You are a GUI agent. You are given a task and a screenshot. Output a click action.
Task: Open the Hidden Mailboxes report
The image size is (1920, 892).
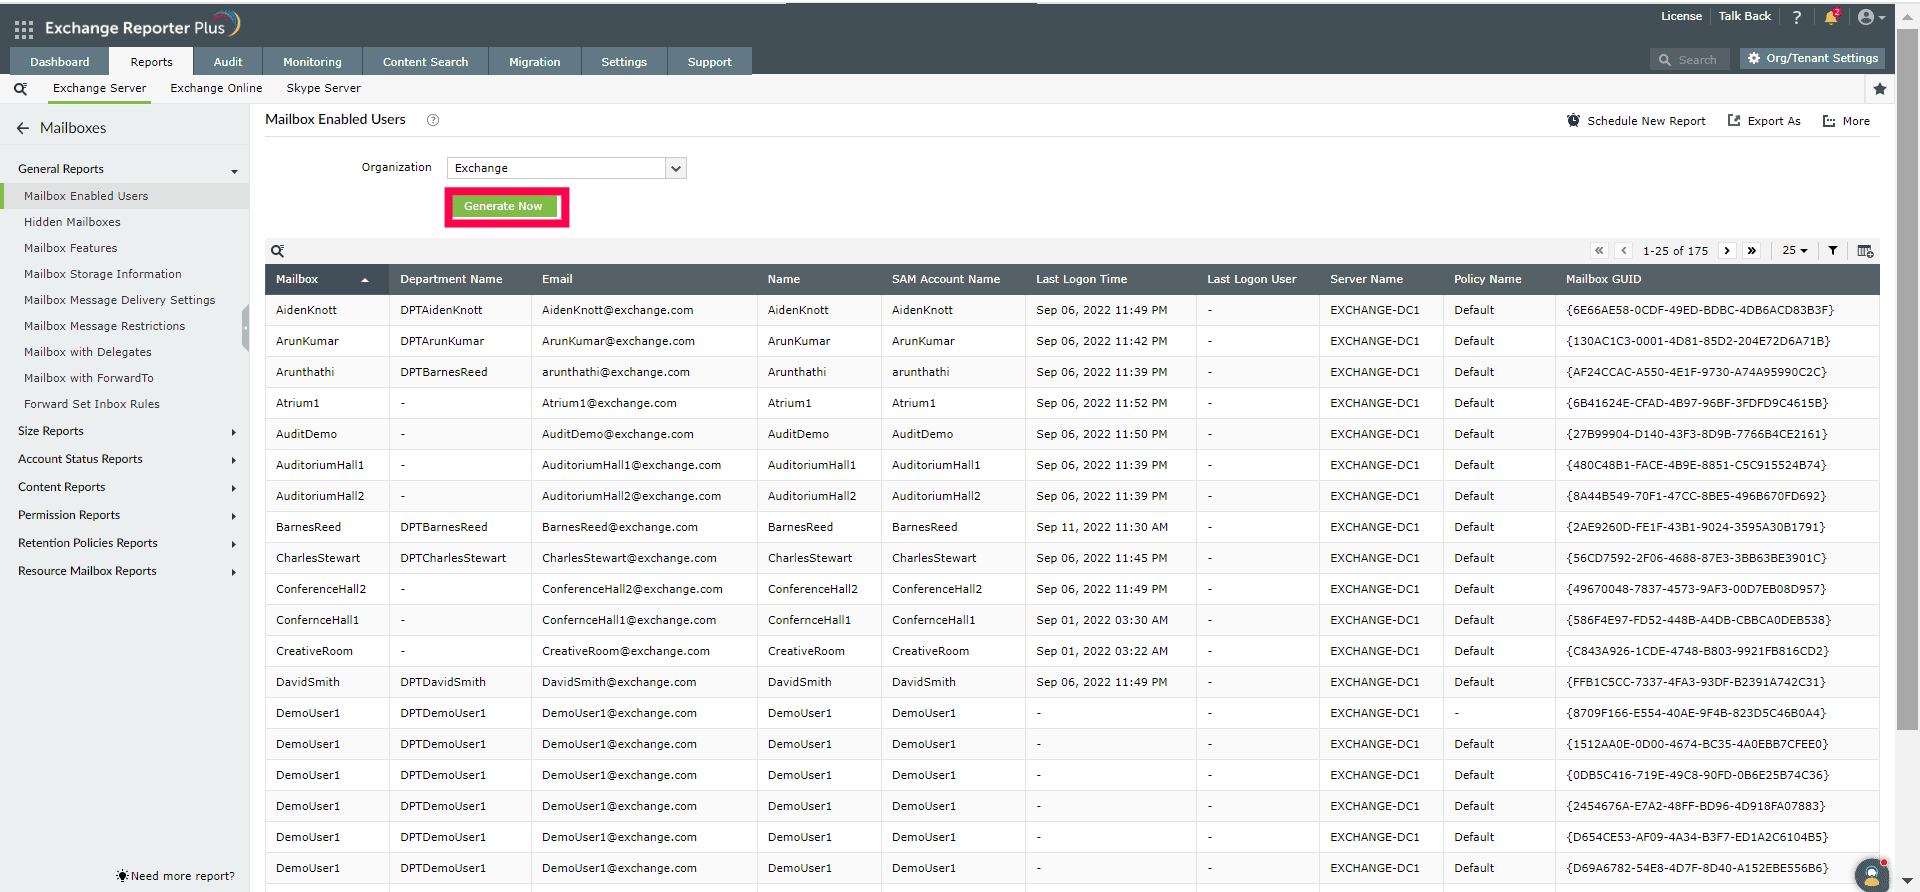tap(72, 223)
